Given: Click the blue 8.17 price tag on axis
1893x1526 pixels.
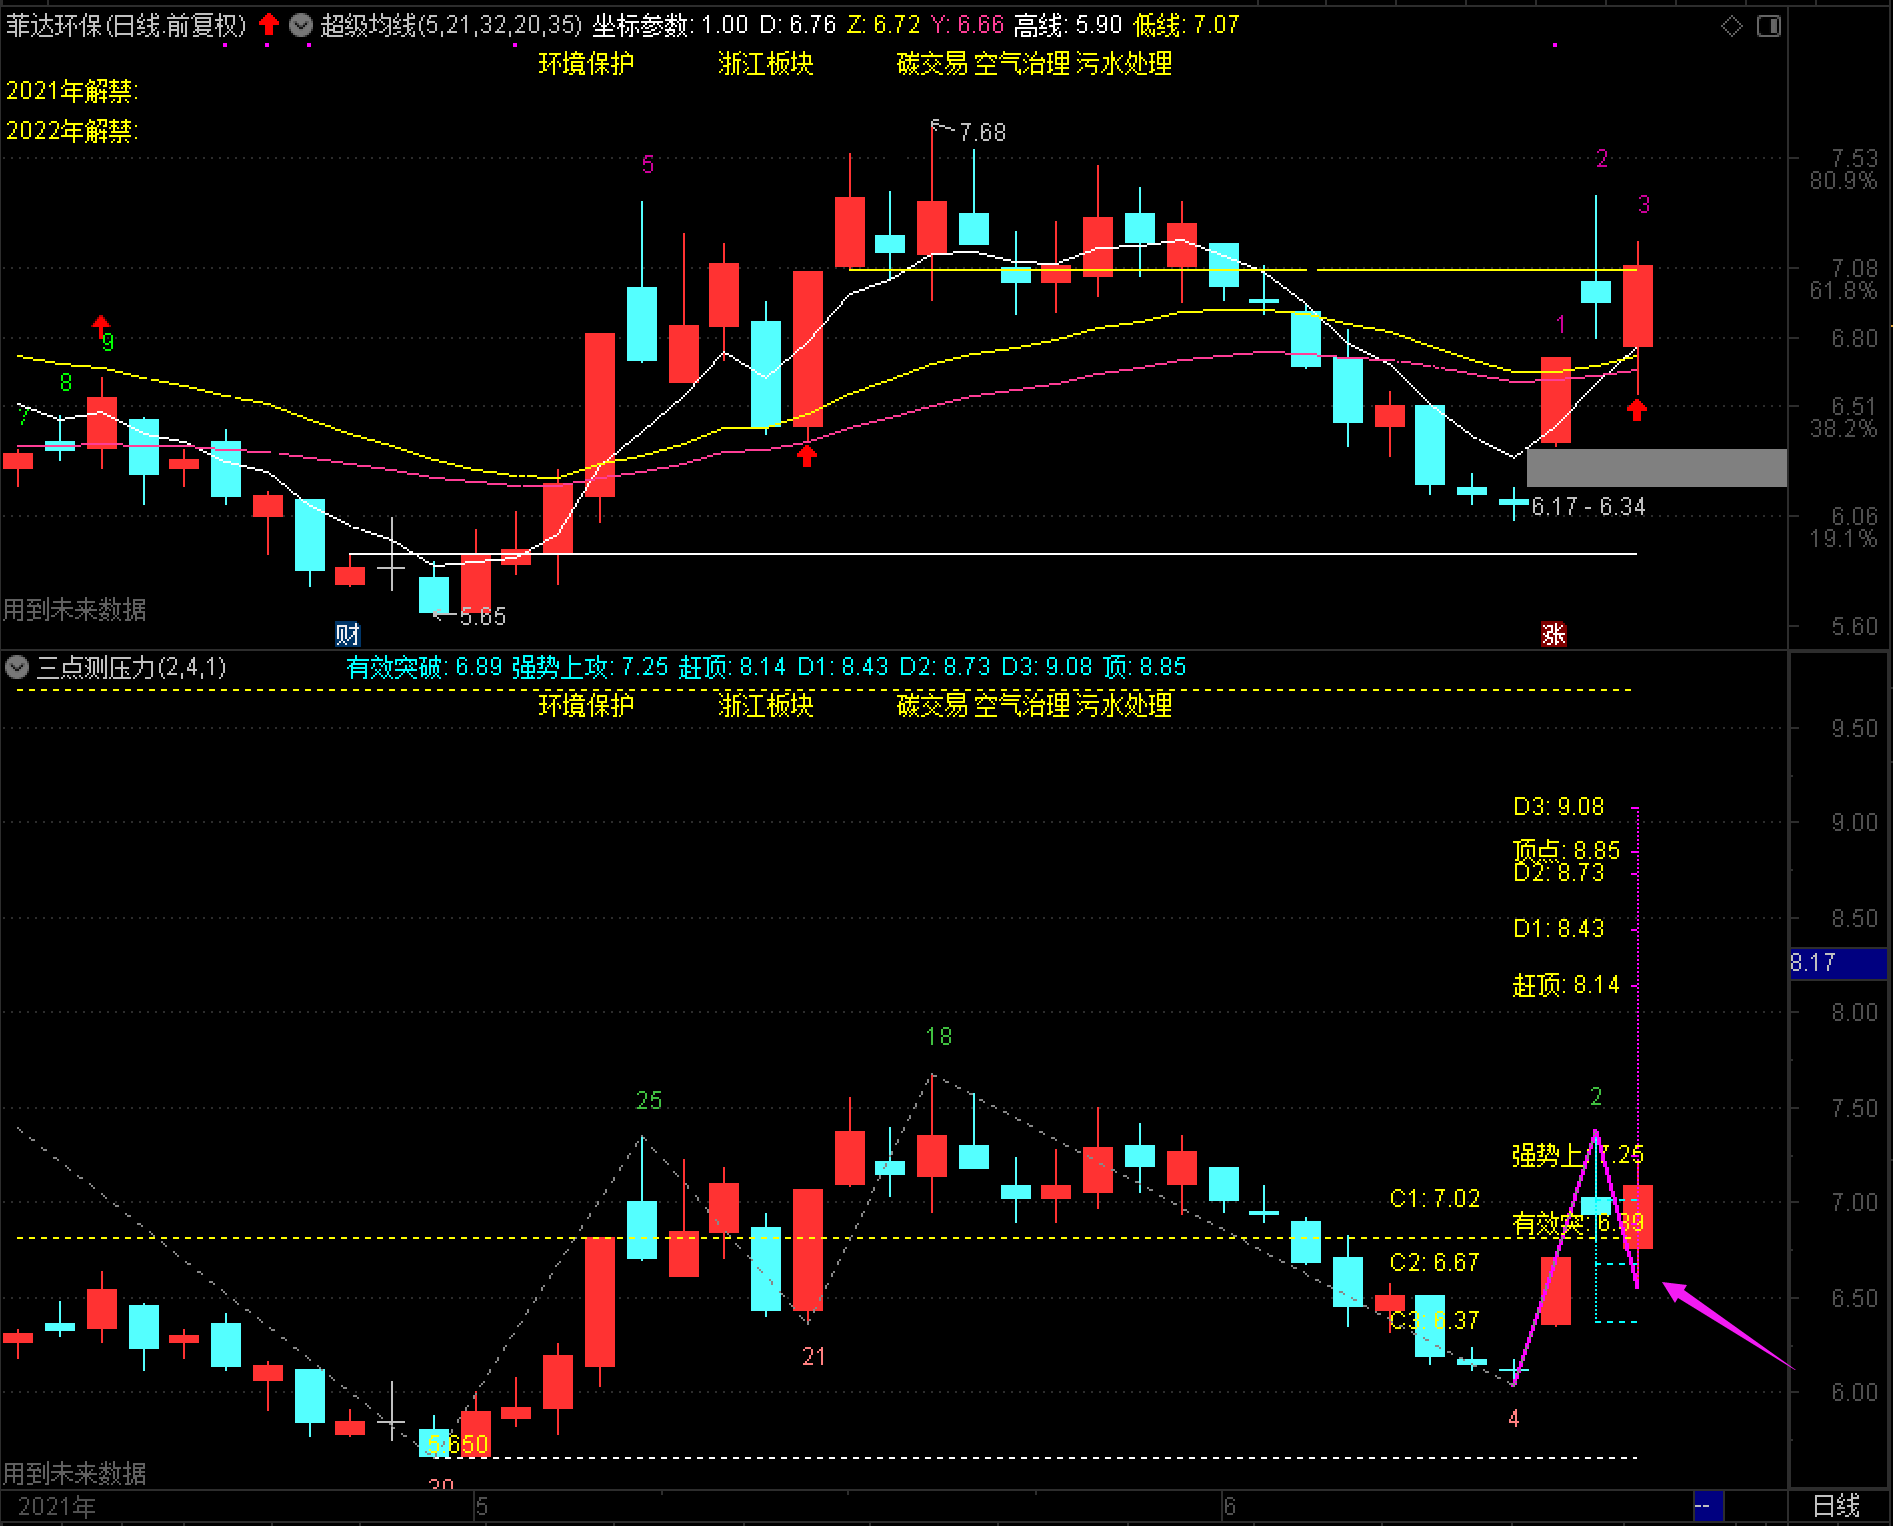Looking at the screenshot, I should tap(1837, 963).
